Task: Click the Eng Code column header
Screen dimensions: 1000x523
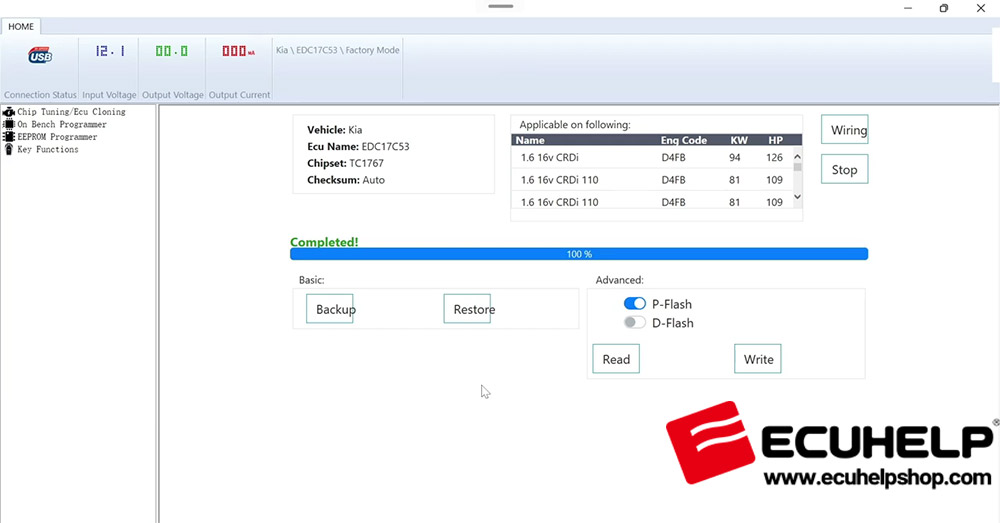Action: (684, 140)
